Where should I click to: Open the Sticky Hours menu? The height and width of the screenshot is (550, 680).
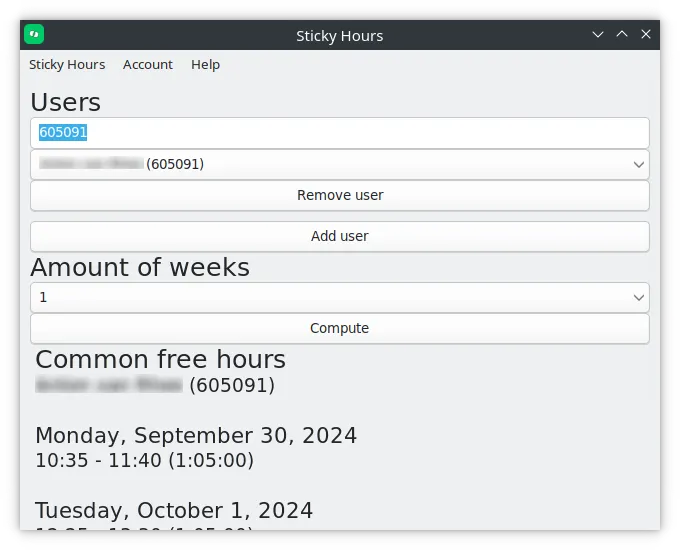[x=67, y=65]
